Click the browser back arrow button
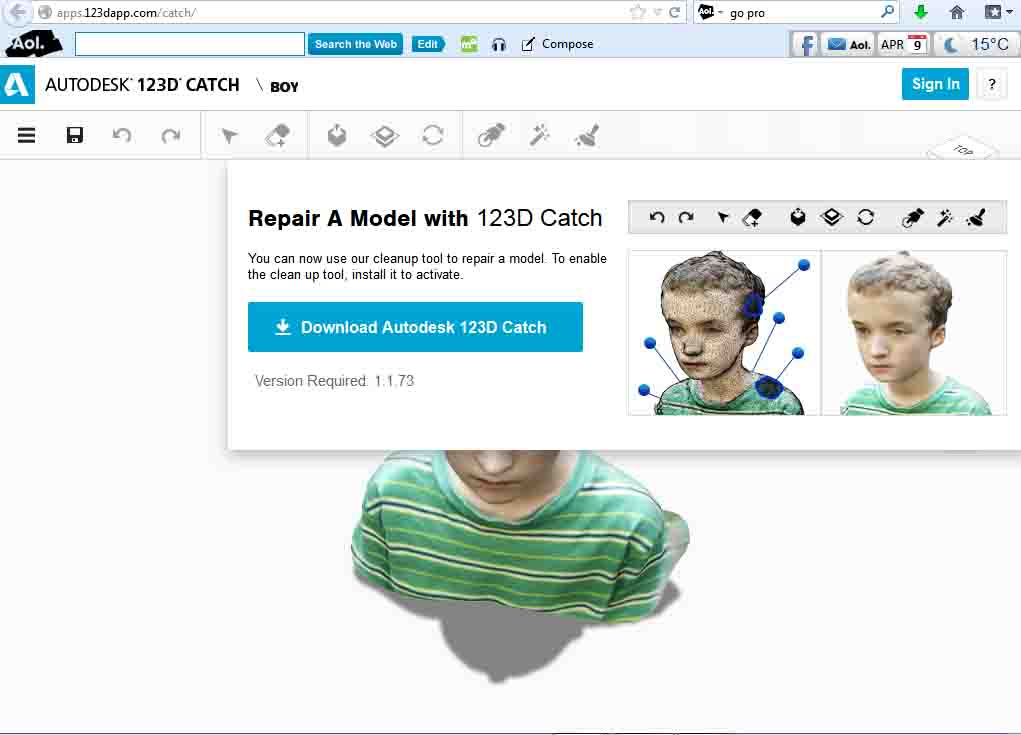 [x=18, y=12]
